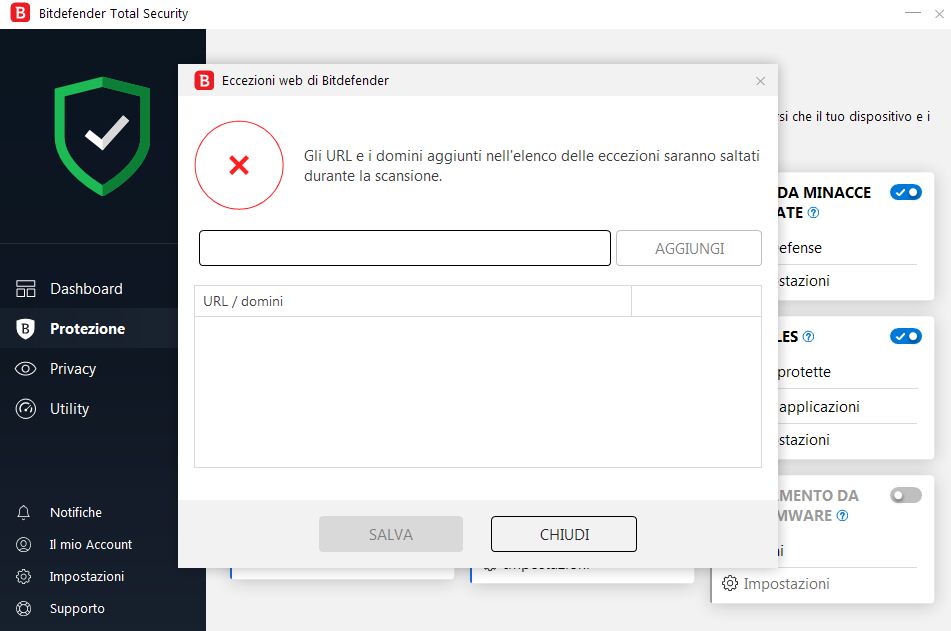Toggle the DA MINACCE protection switch
The width and height of the screenshot is (951, 631).
[906, 192]
